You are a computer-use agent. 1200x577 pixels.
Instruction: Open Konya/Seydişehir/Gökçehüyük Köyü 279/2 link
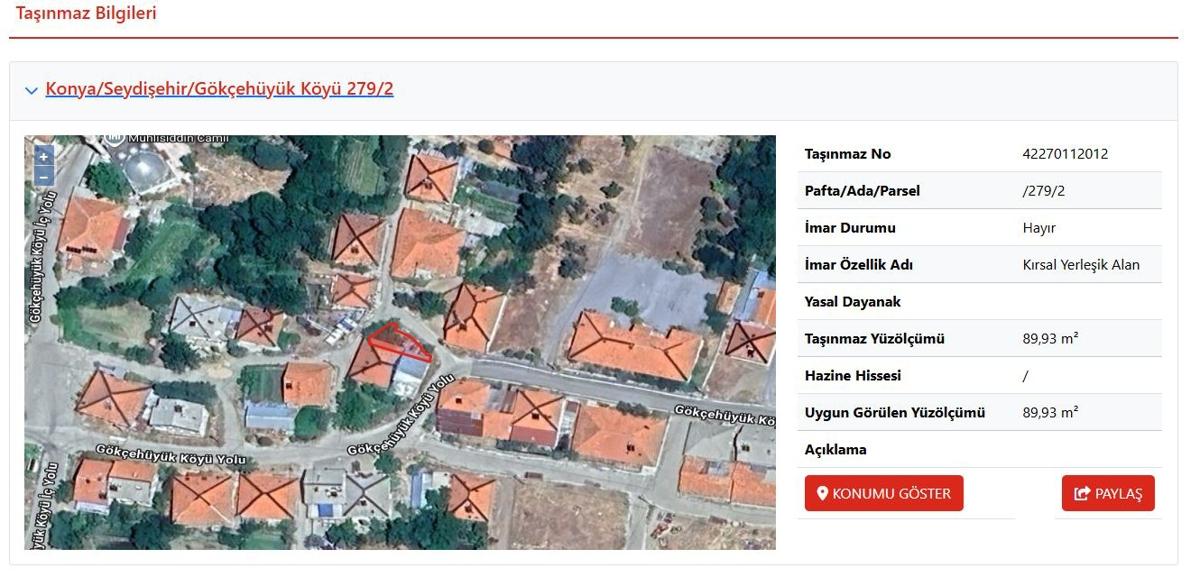219,89
